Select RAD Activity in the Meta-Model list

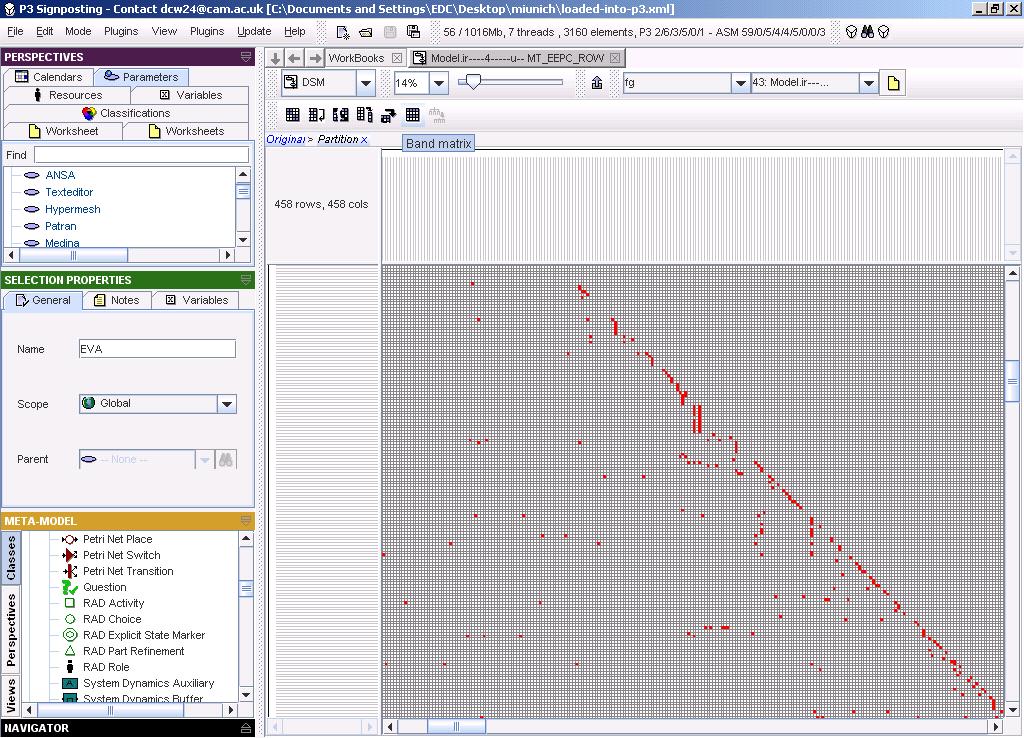coord(113,603)
